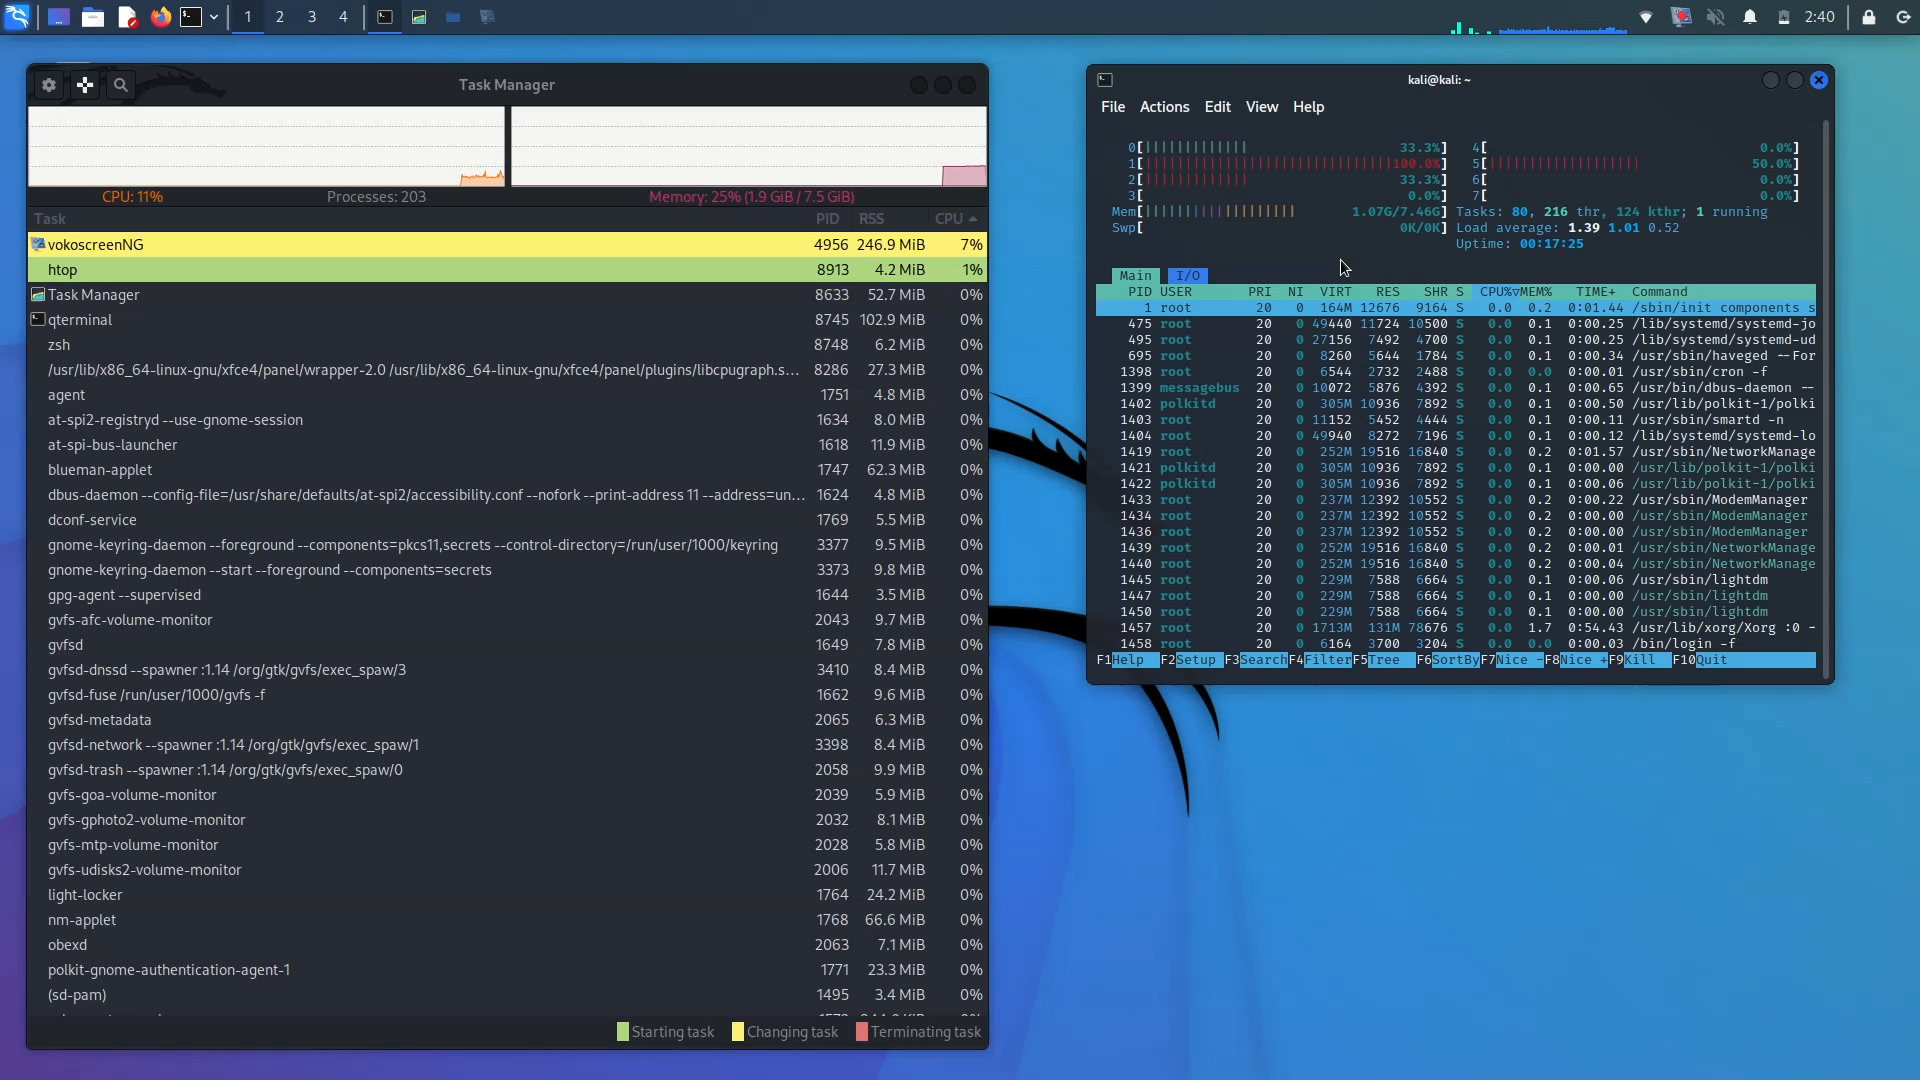Expand the qterminal process entry
The width and height of the screenshot is (1920, 1080).
tap(38, 319)
